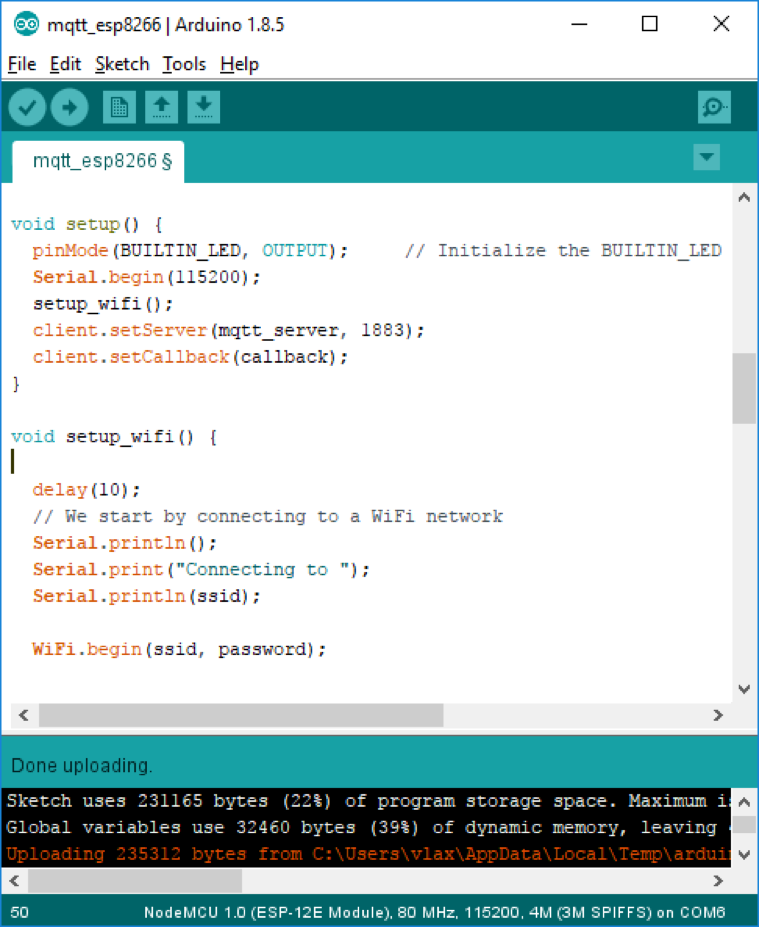Click the 'Uploading 235312 bytes' console line
759x927 pixels.
pyautogui.click(x=368, y=854)
